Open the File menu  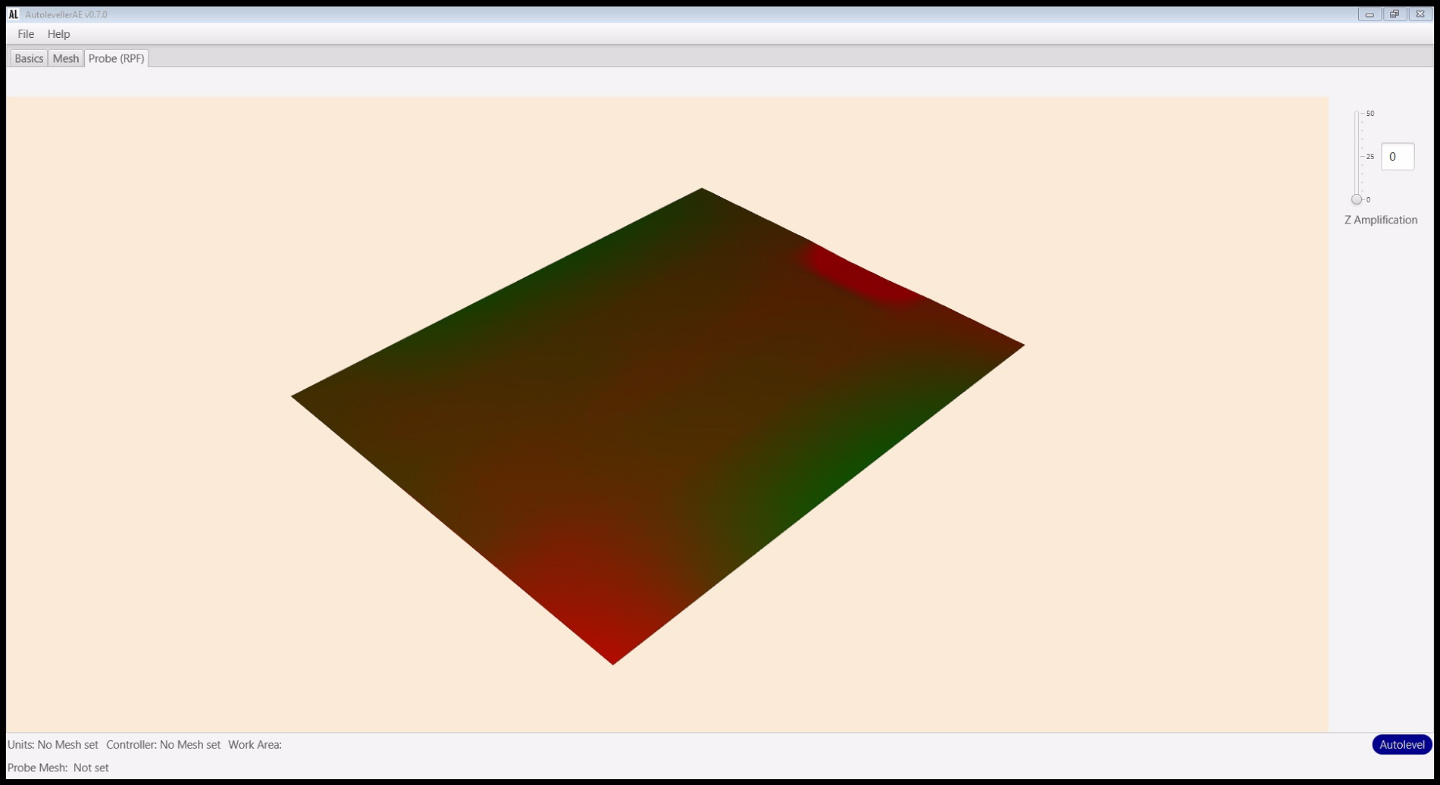coord(26,34)
